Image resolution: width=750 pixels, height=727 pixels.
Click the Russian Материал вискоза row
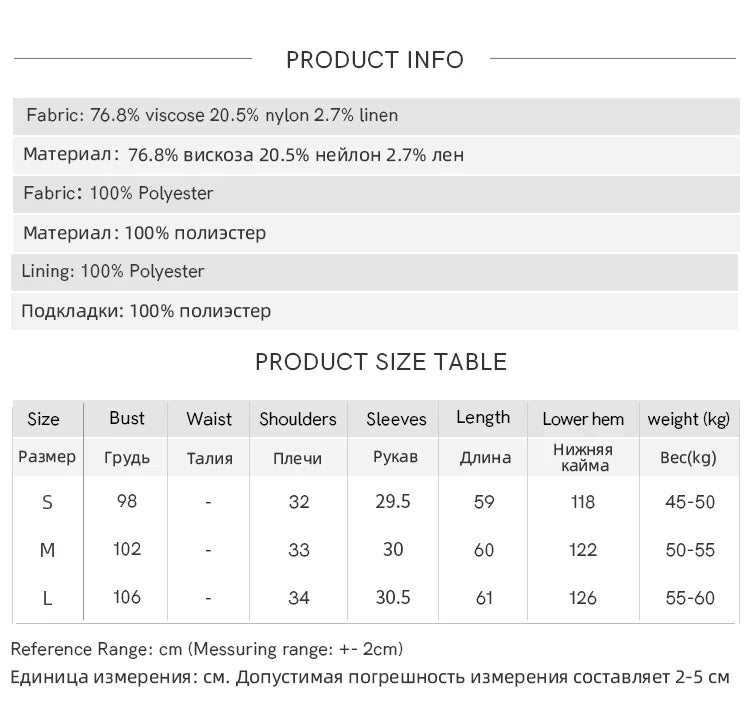click(x=376, y=155)
